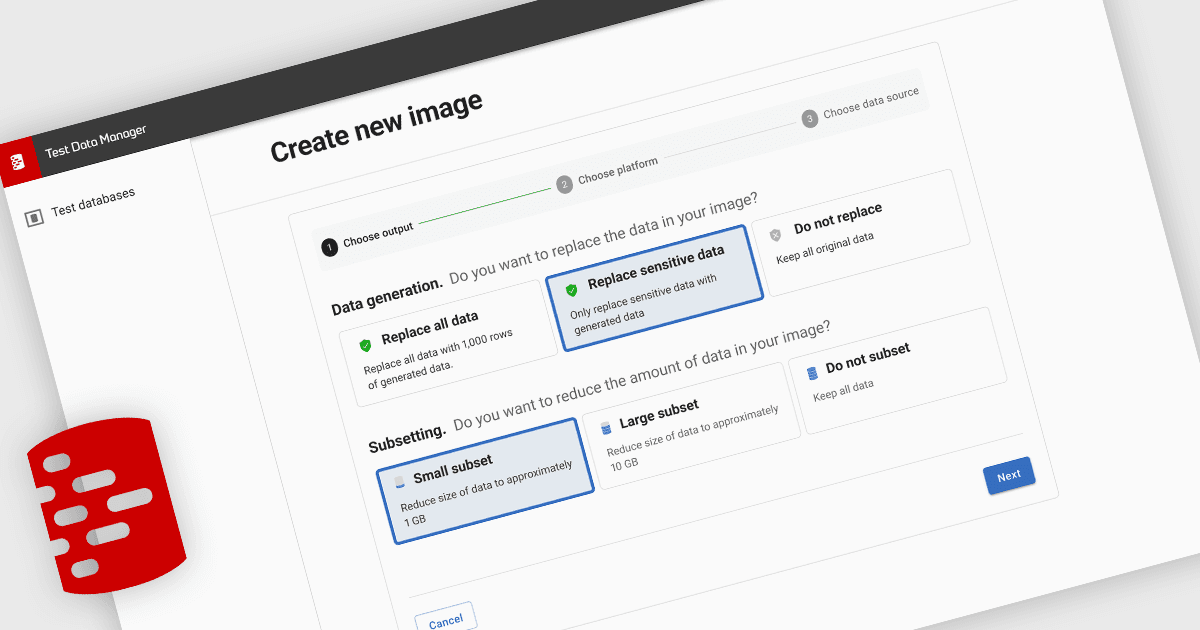
Task: Click the Create new image heading
Action: (x=377, y=127)
